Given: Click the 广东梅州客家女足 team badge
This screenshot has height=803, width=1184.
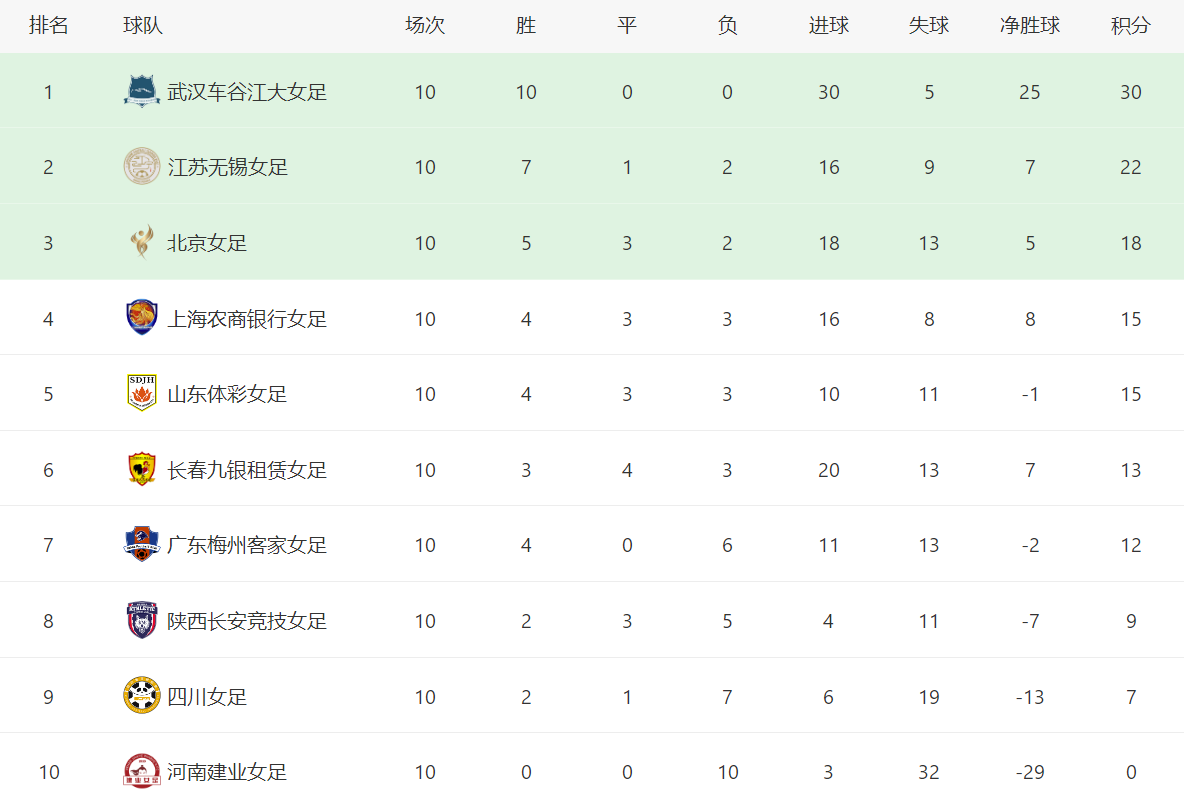Looking at the screenshot, I should pos(142,545).
